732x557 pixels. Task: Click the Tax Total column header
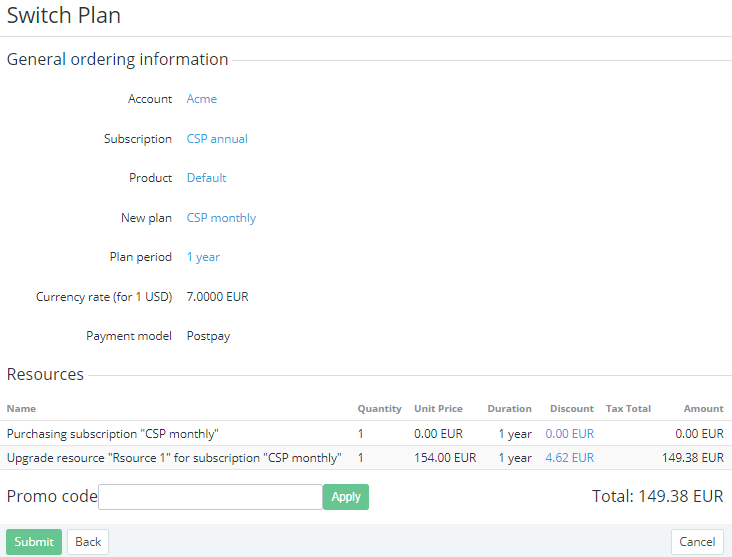[x=628, y=409]
